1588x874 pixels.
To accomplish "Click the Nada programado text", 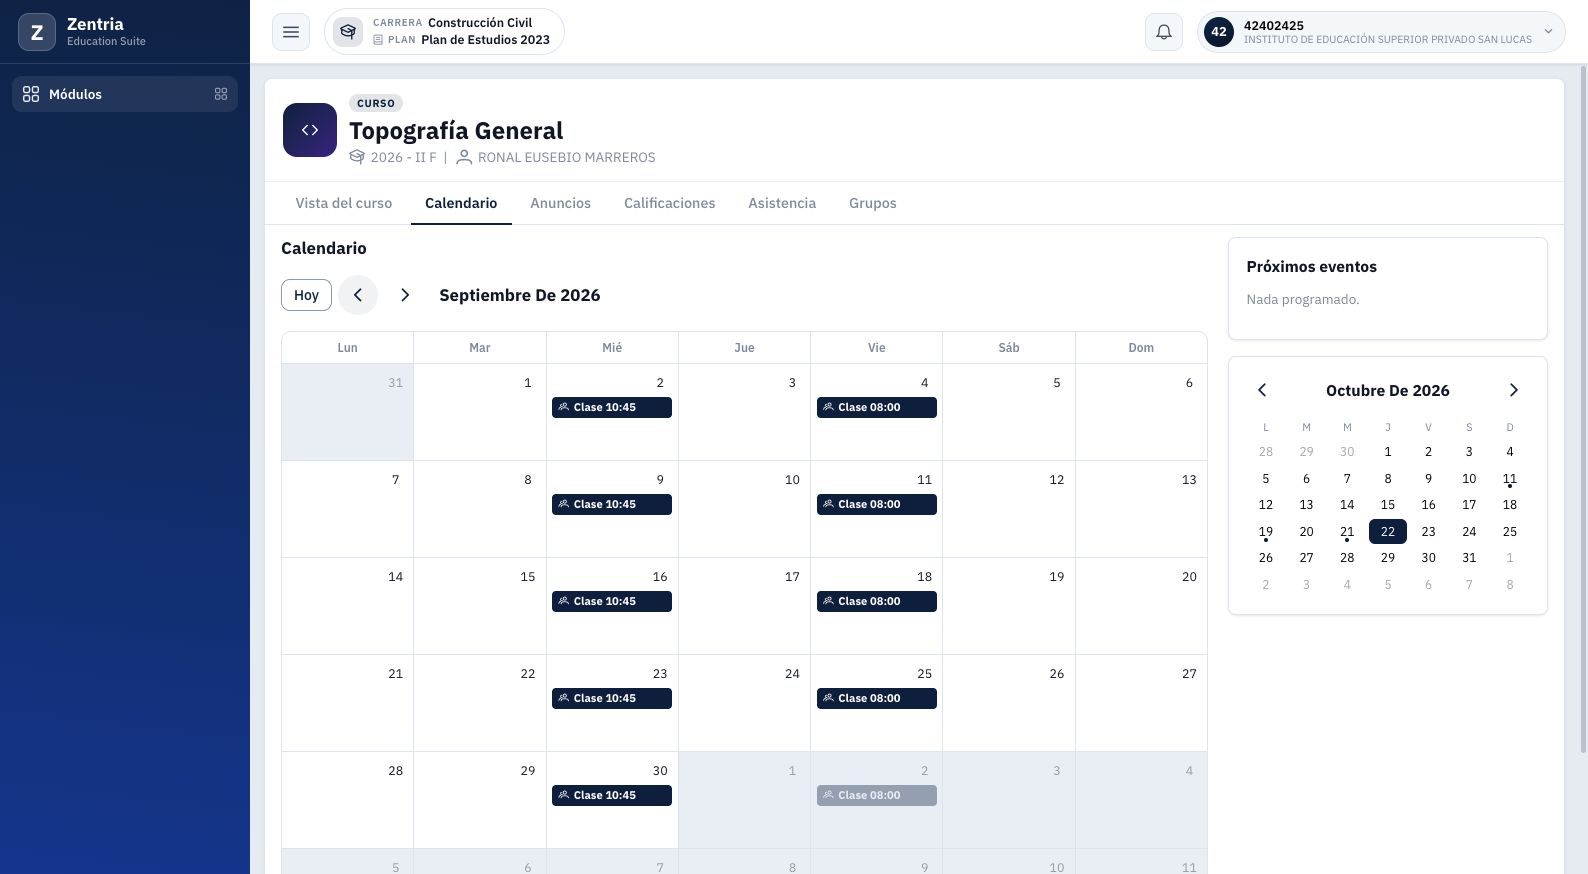I will click(1303, 299).
